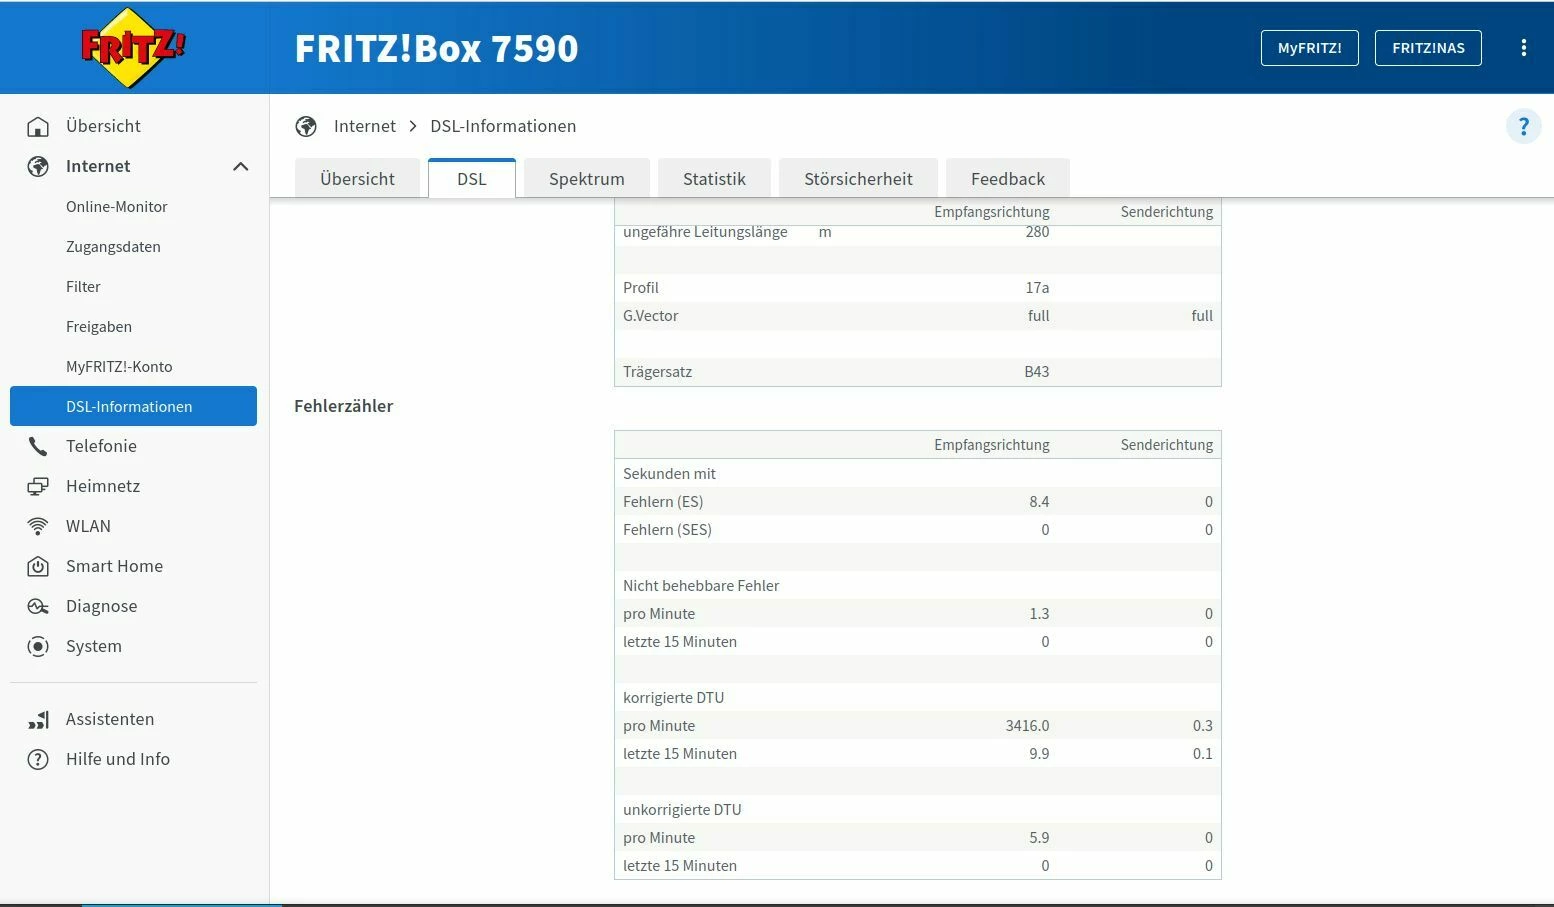Screen dimensions: 1554x907
Task: Click the MyFRITZ! button
Action: click(1310, 48)
